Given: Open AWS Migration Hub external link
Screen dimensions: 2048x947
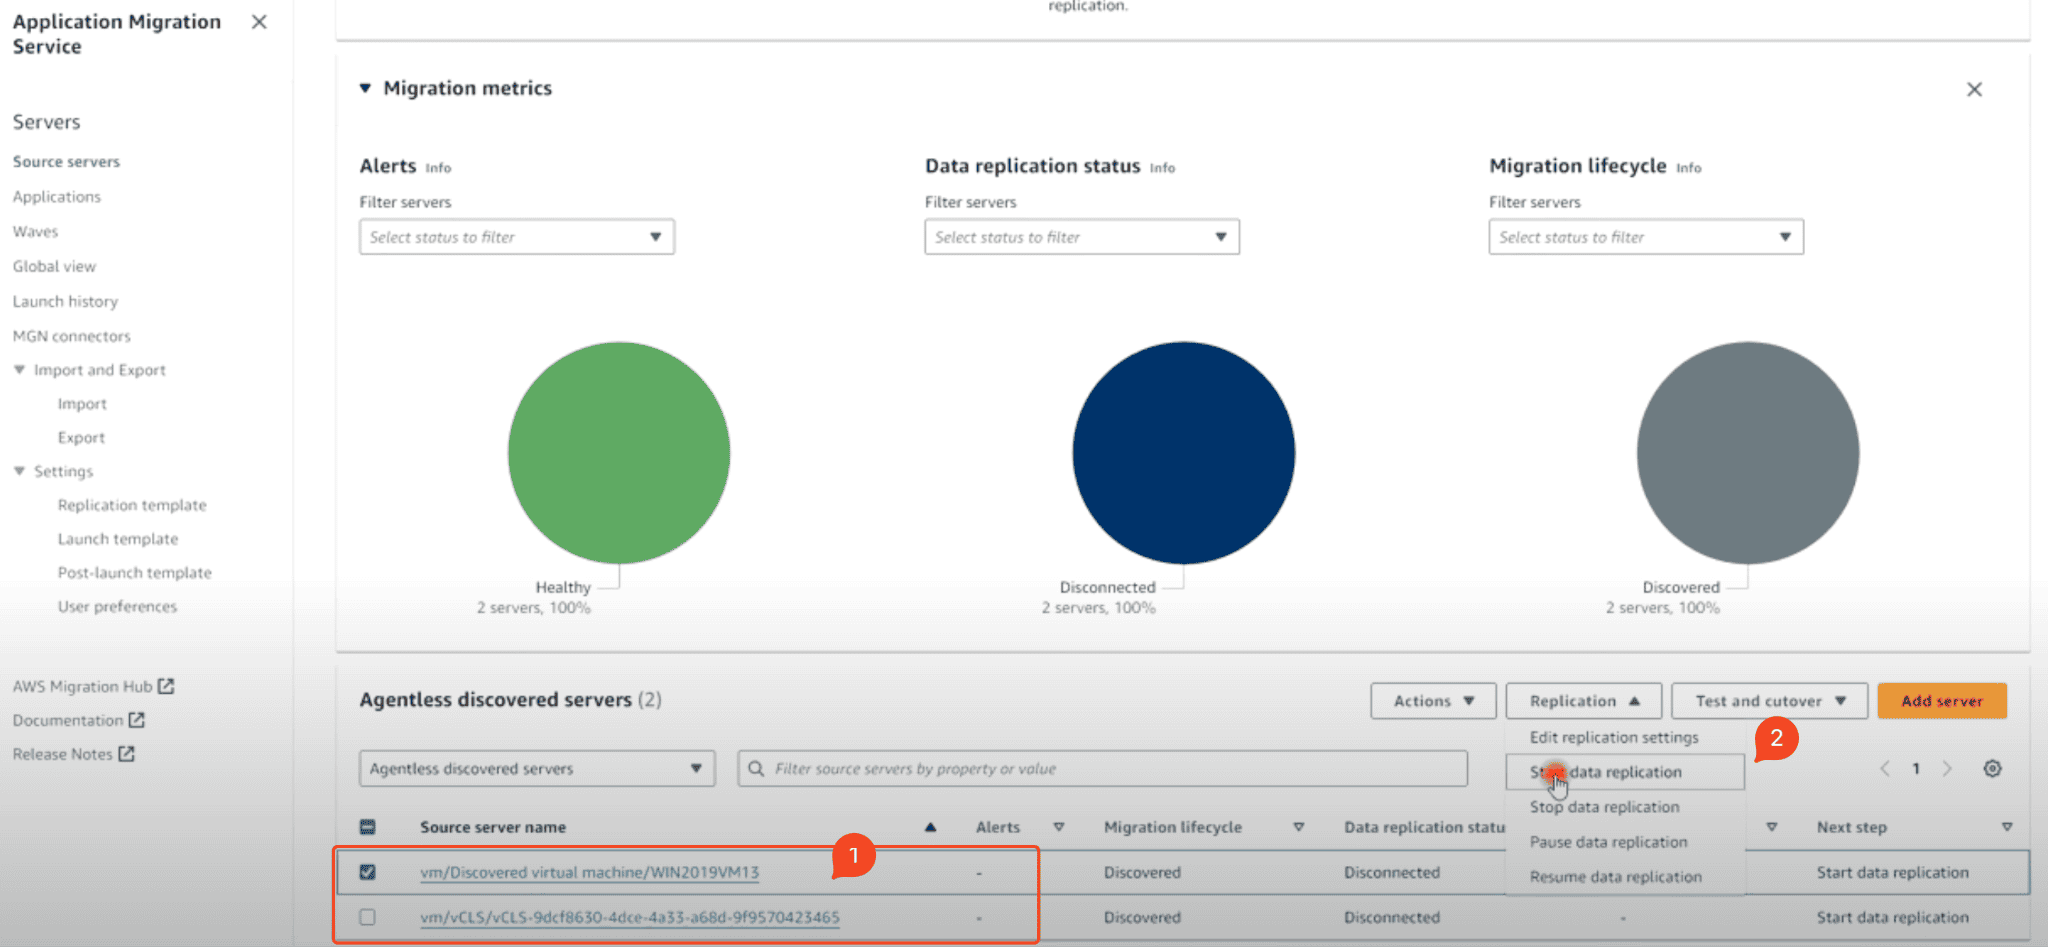Looking at the screenshot, I should [93, 686].
